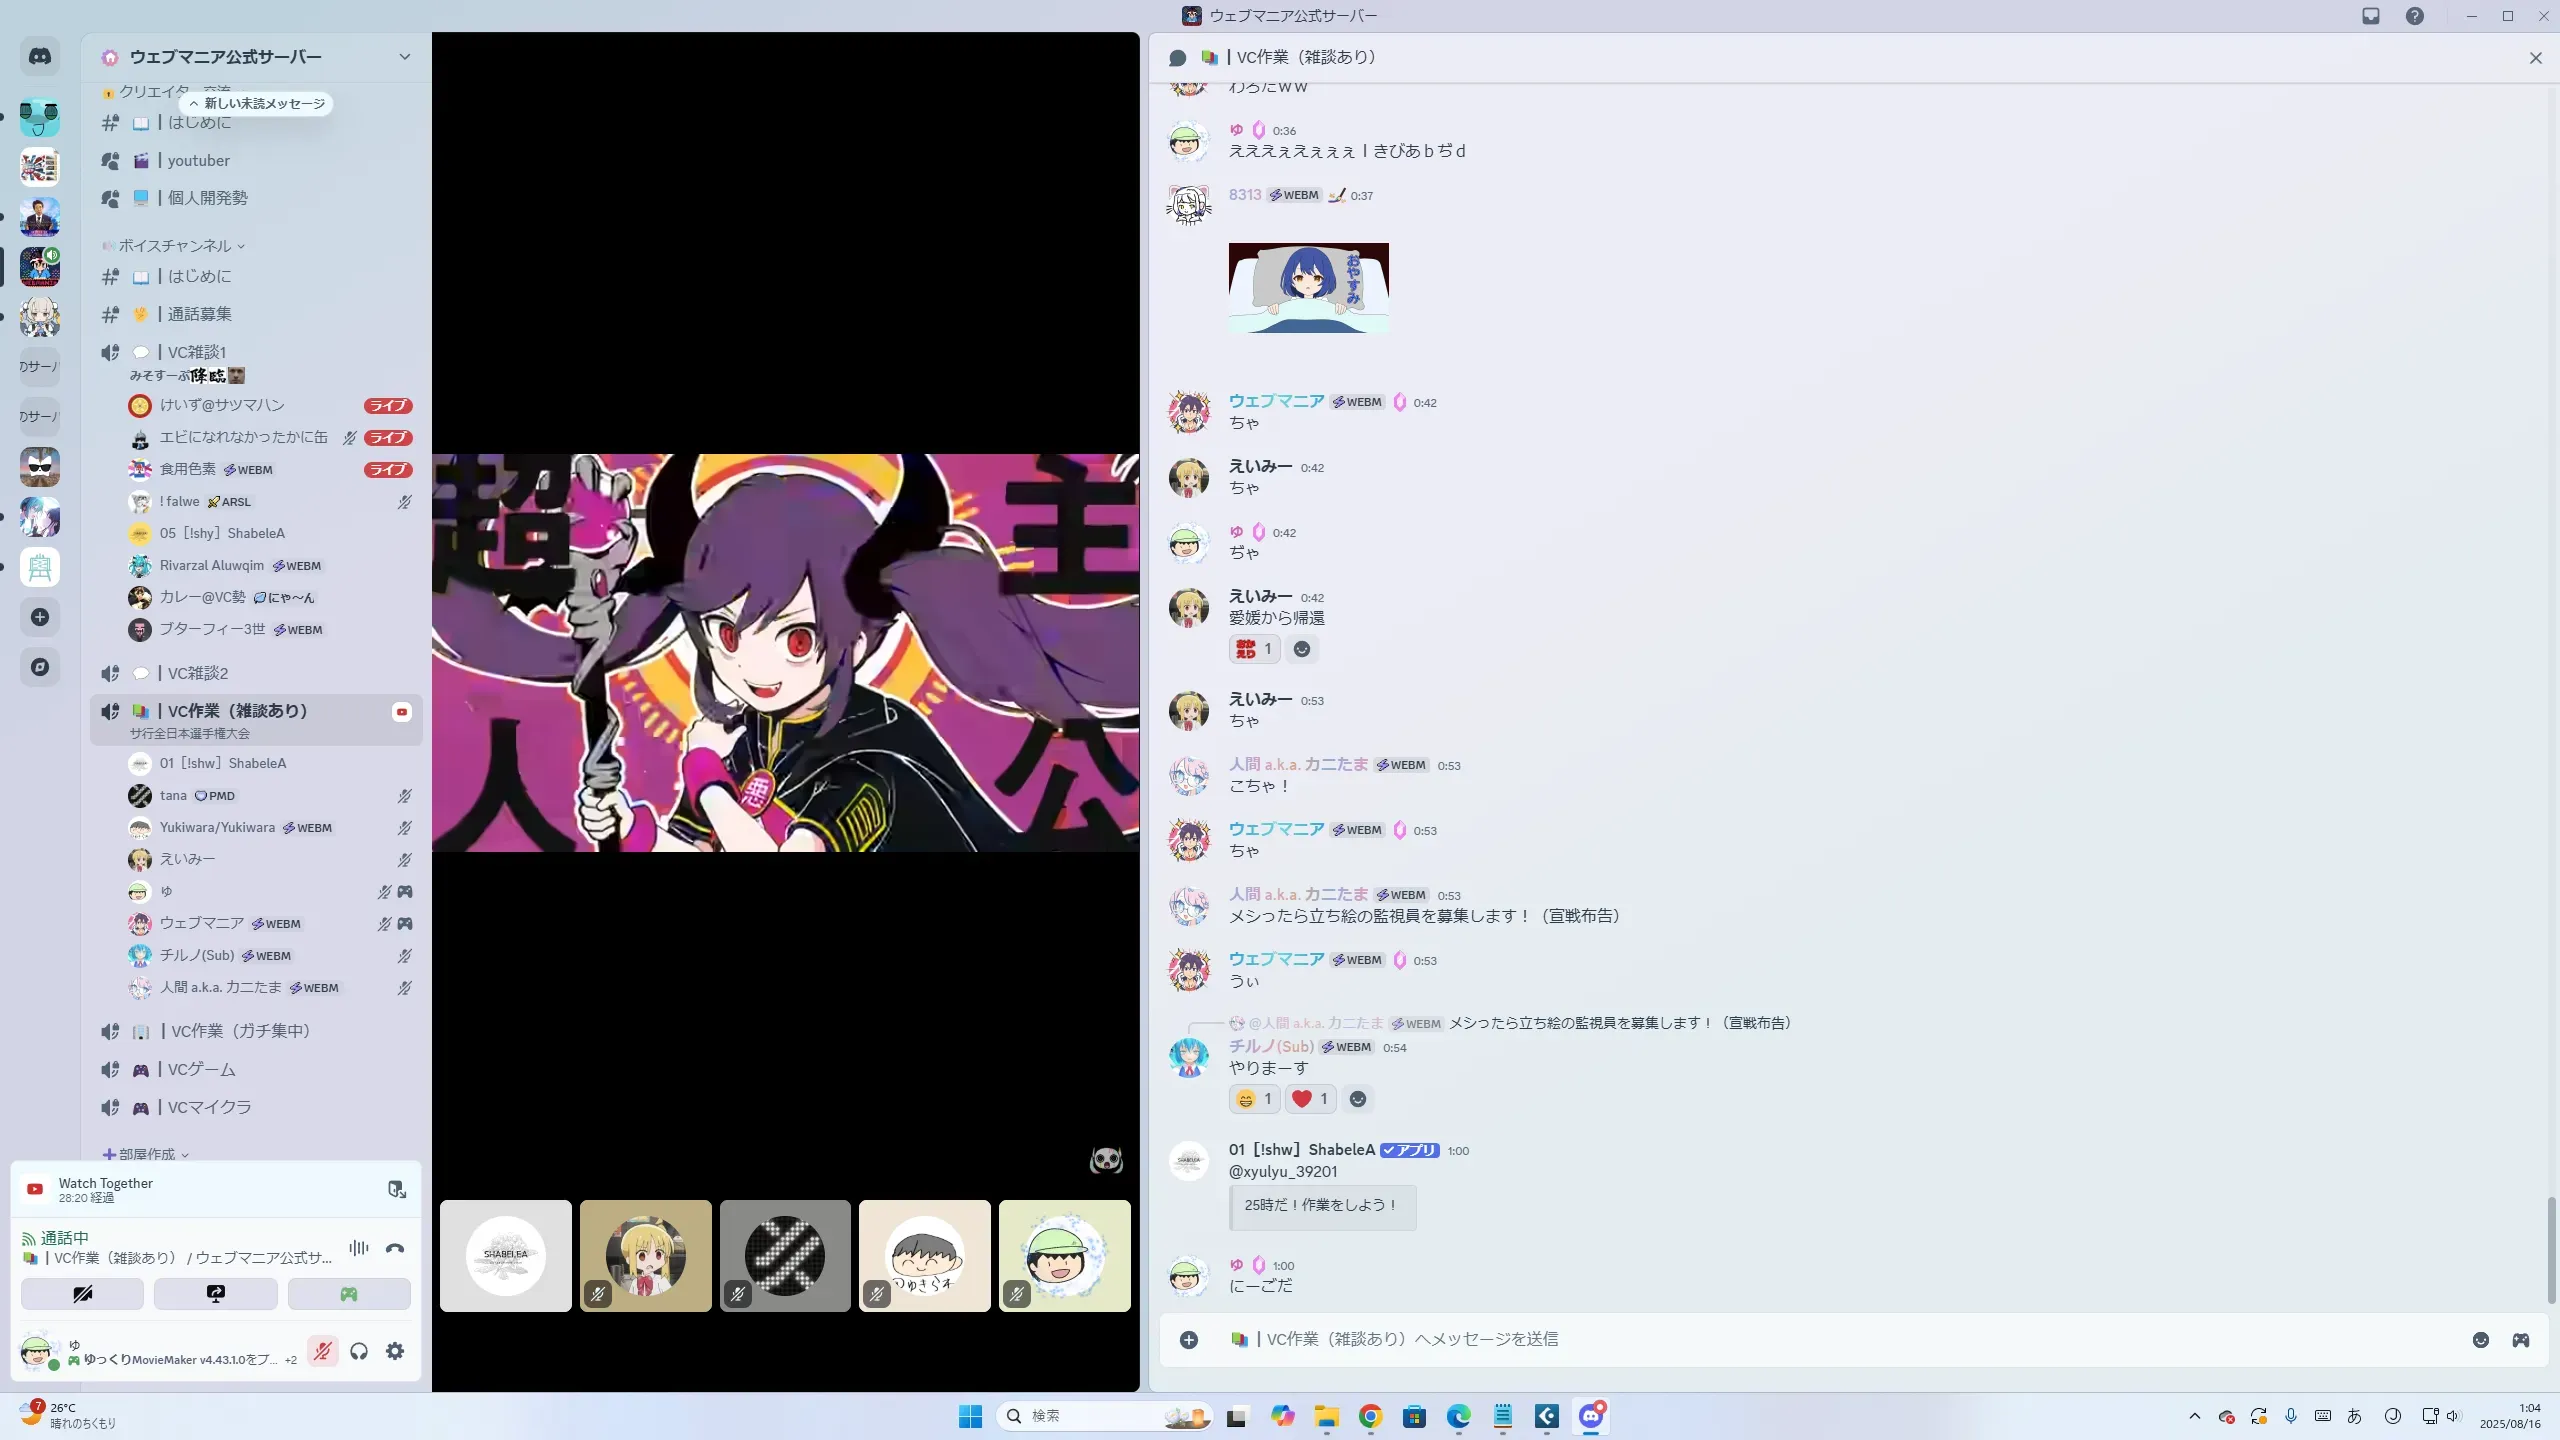This screenshot has height=1440, width=2560.
Task: Start an activity with the green controller button
Action: (x=349, y=1294)
